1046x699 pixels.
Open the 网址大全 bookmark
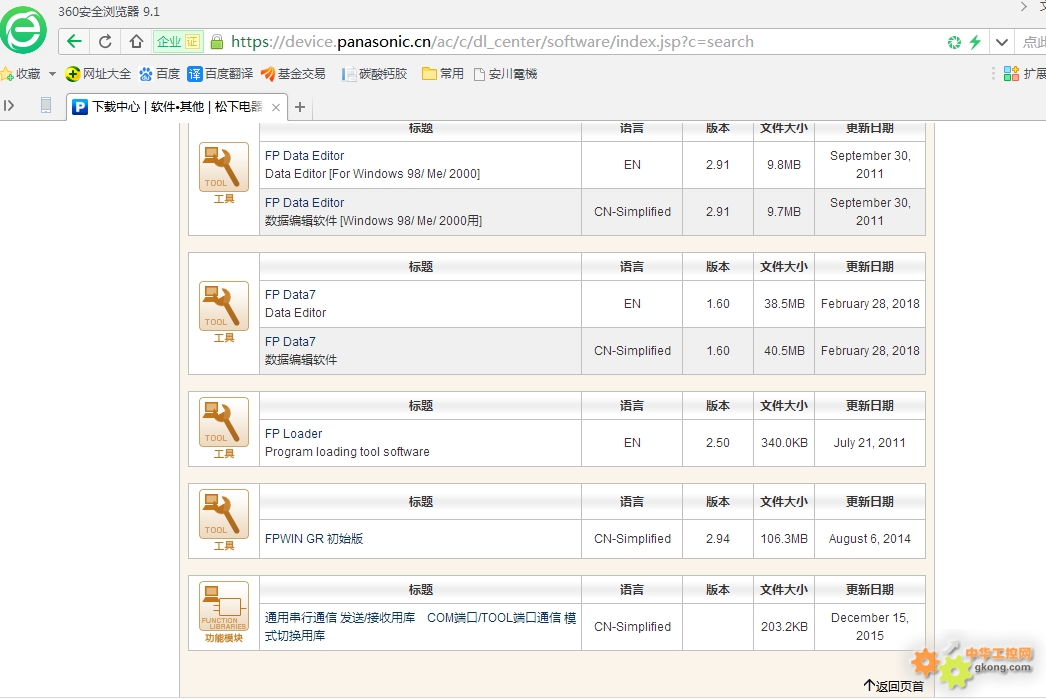tap(98, 73)
